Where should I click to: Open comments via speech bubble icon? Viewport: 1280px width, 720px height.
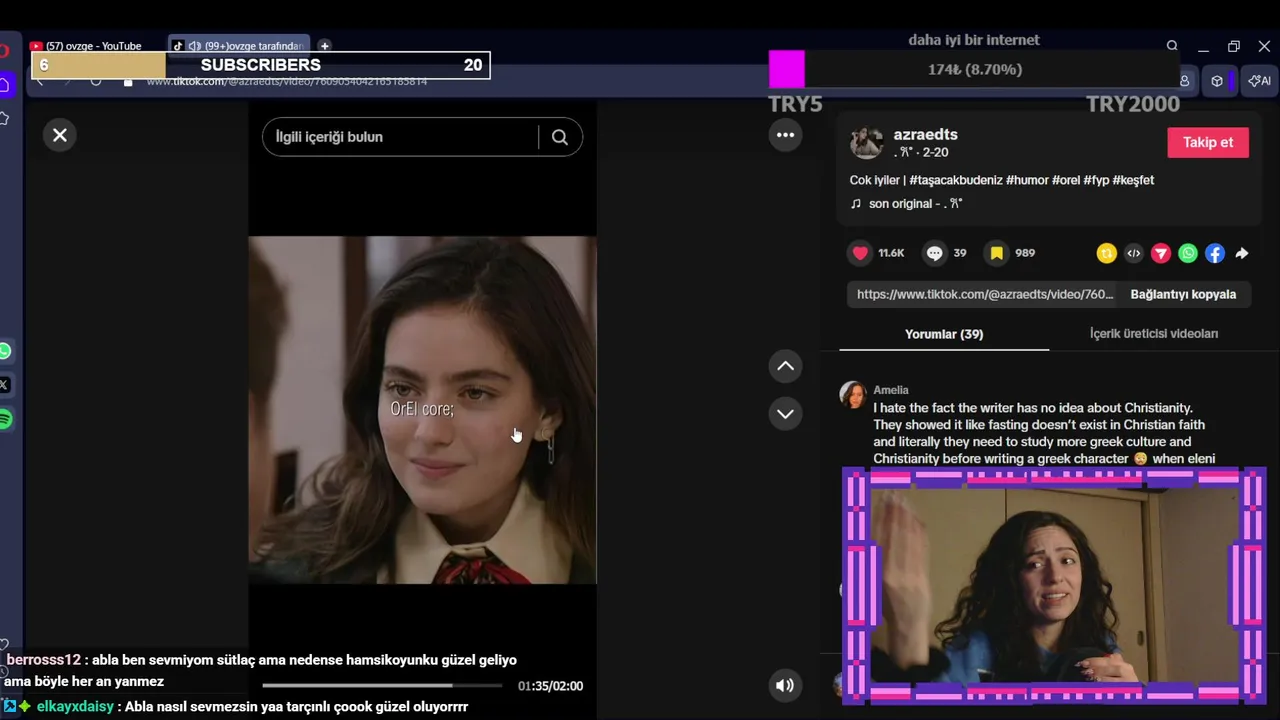(934, 253)
